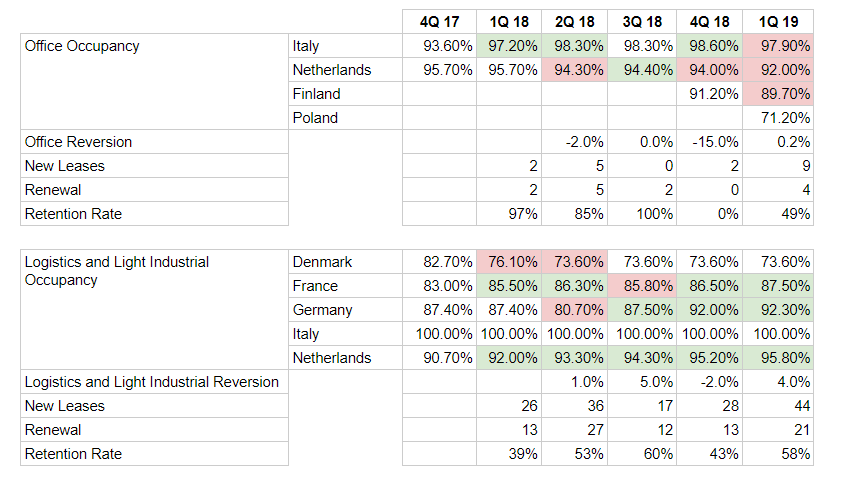
Task: Click the Germany country label cell
Action: pyautogui.click(x=345, y=310)
